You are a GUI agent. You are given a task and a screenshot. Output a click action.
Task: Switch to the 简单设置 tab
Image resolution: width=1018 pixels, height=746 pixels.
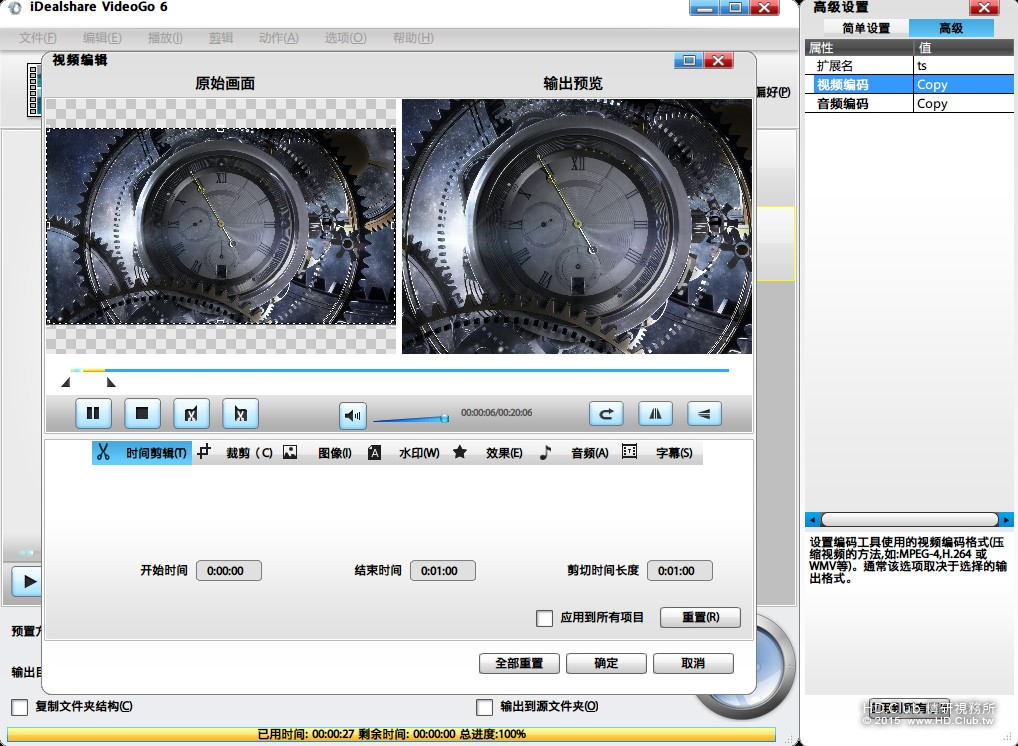[866, 28]
